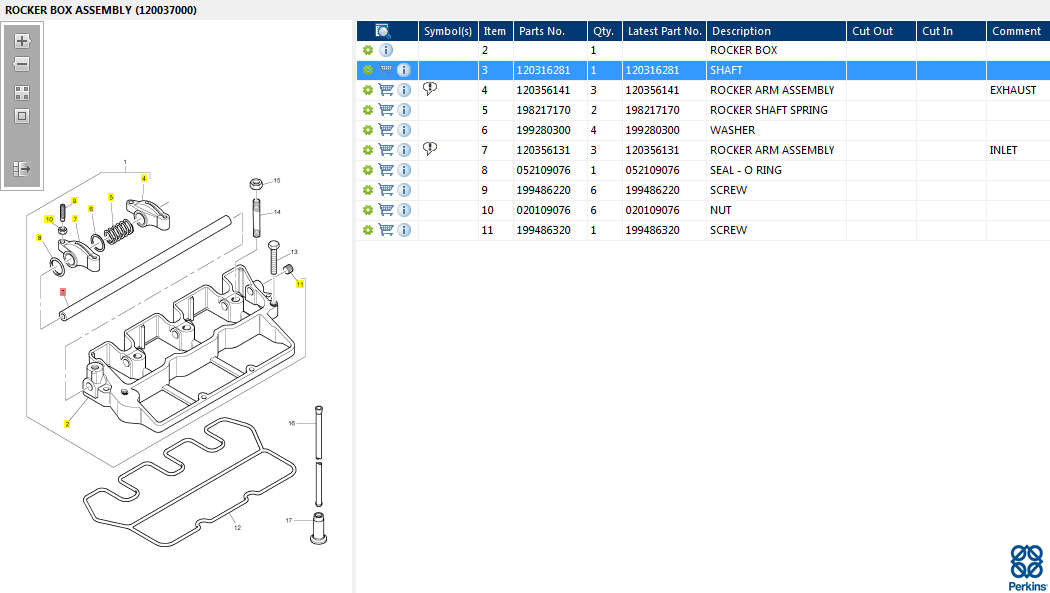Screen dimensions: 1050x593
Task: Sort table by Parts No. column
Action: pos(542,31)
